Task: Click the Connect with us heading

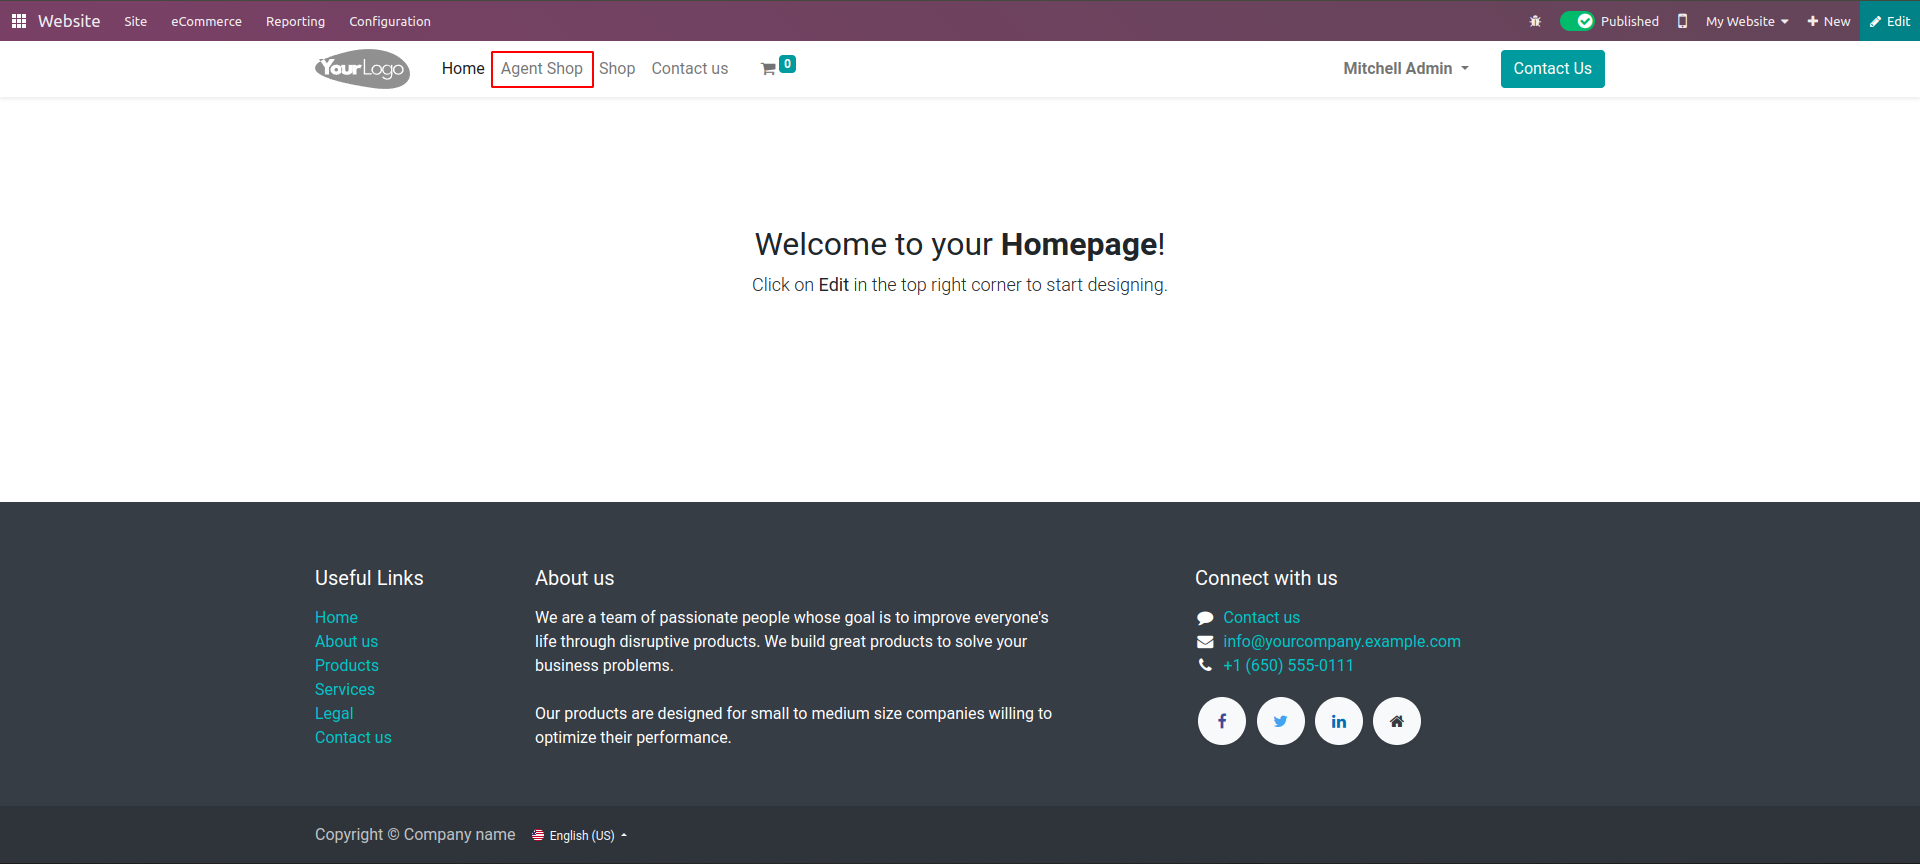Action: tap(1266, 578)
